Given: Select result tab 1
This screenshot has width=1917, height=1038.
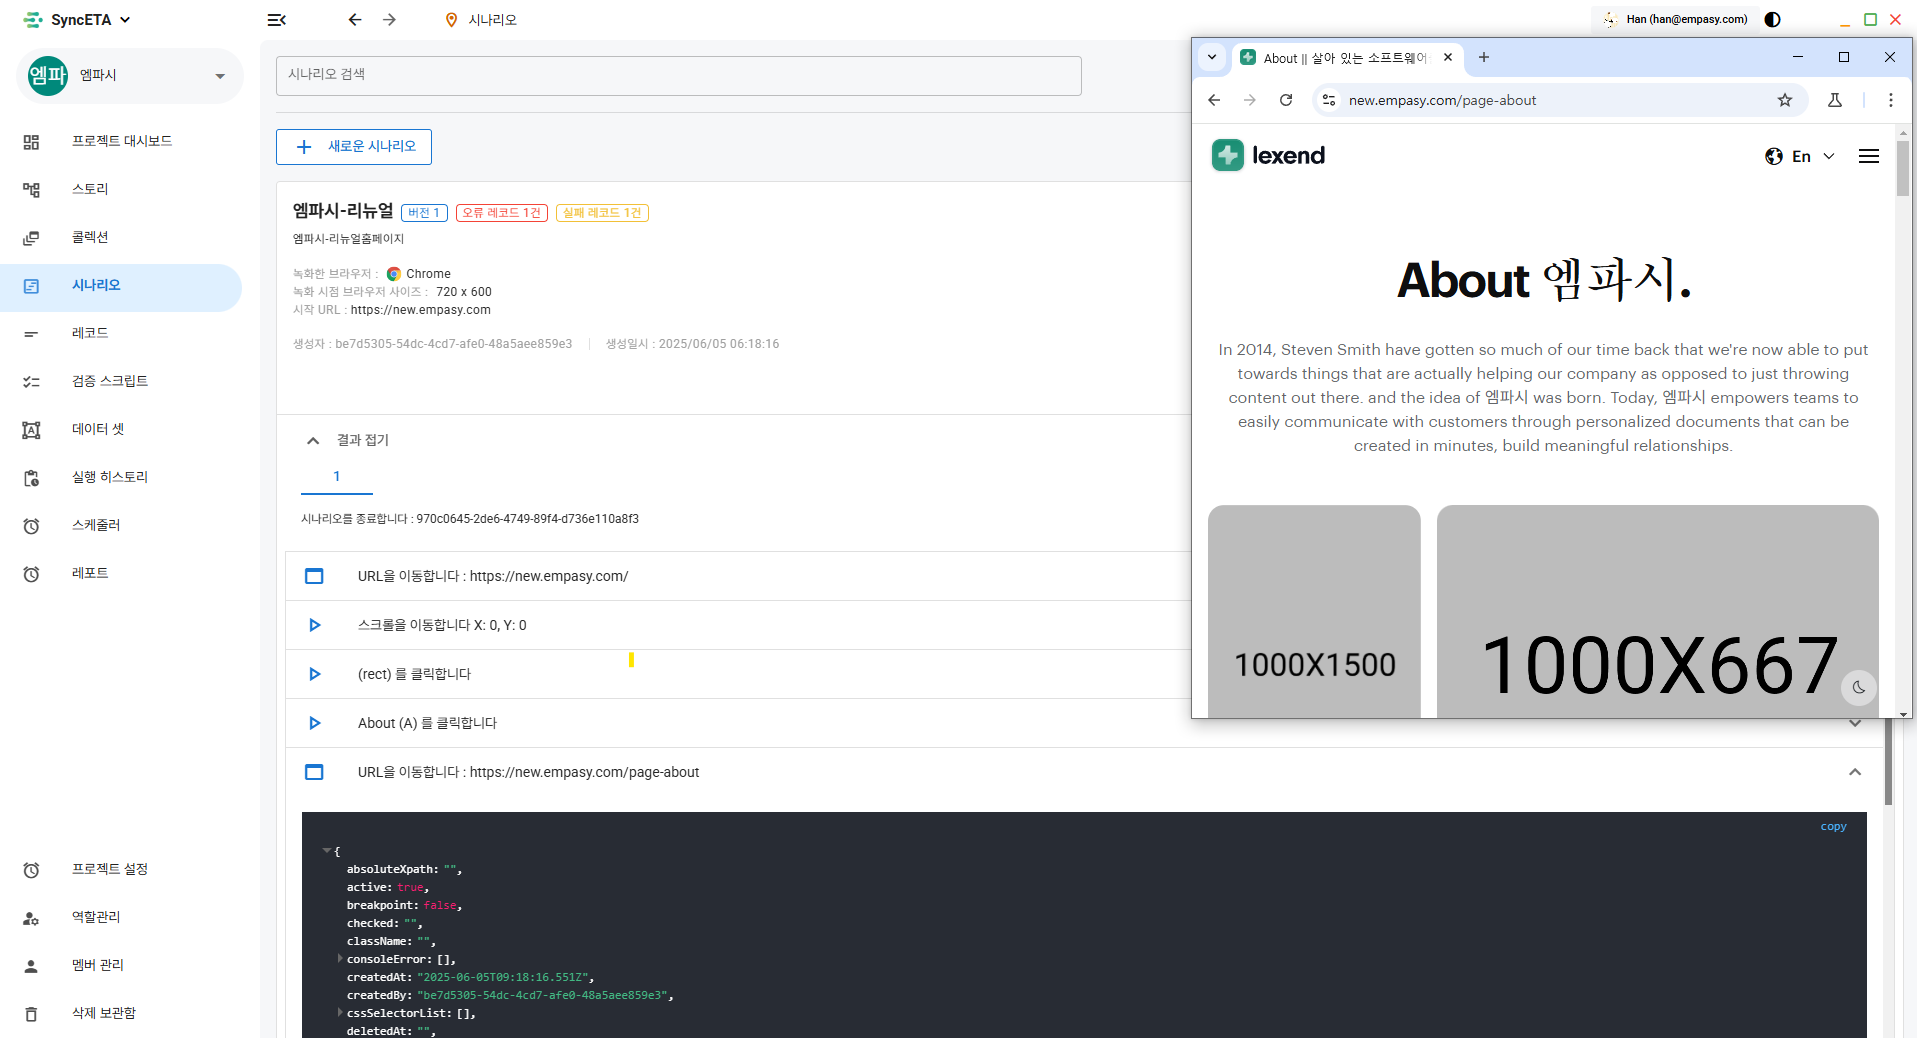Looking at the screenshot, I should [337, 477].
